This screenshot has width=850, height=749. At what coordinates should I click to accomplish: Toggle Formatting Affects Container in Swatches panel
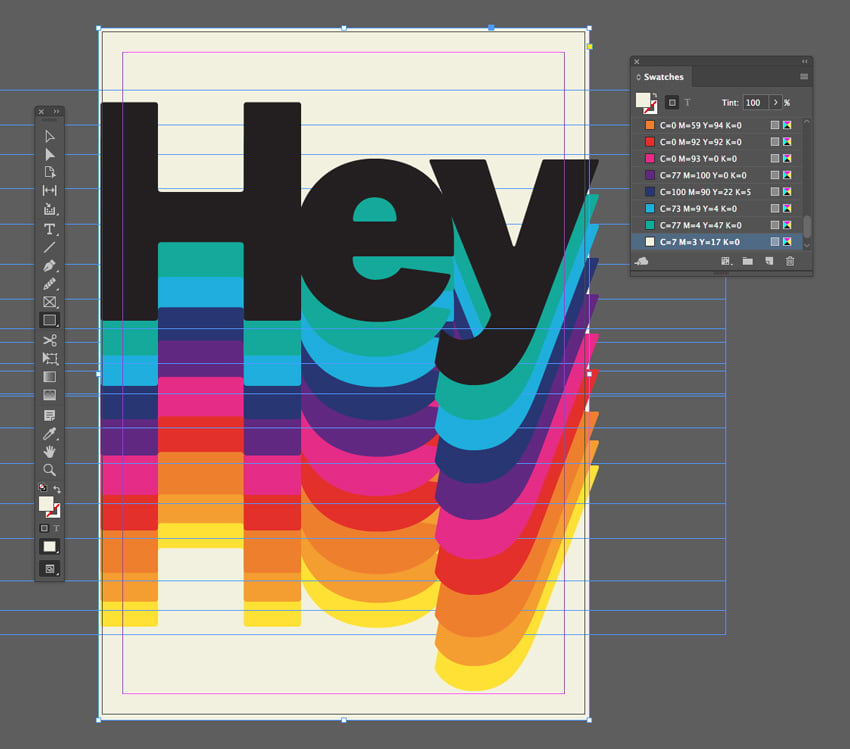click(x=672, y=102)
